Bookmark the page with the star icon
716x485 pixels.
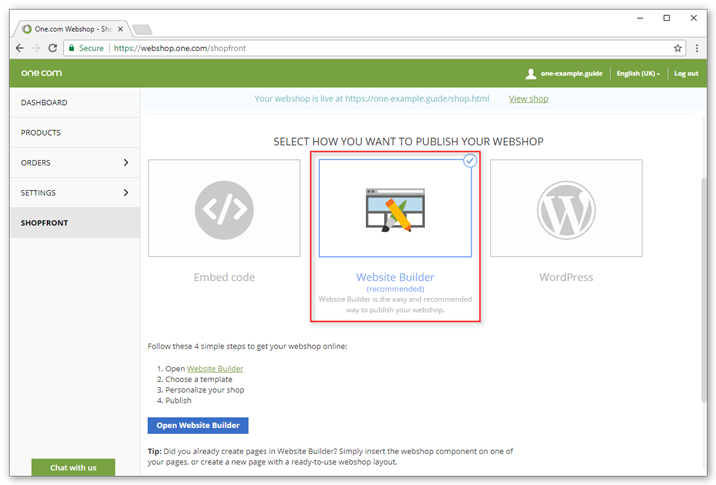(678, 48)
